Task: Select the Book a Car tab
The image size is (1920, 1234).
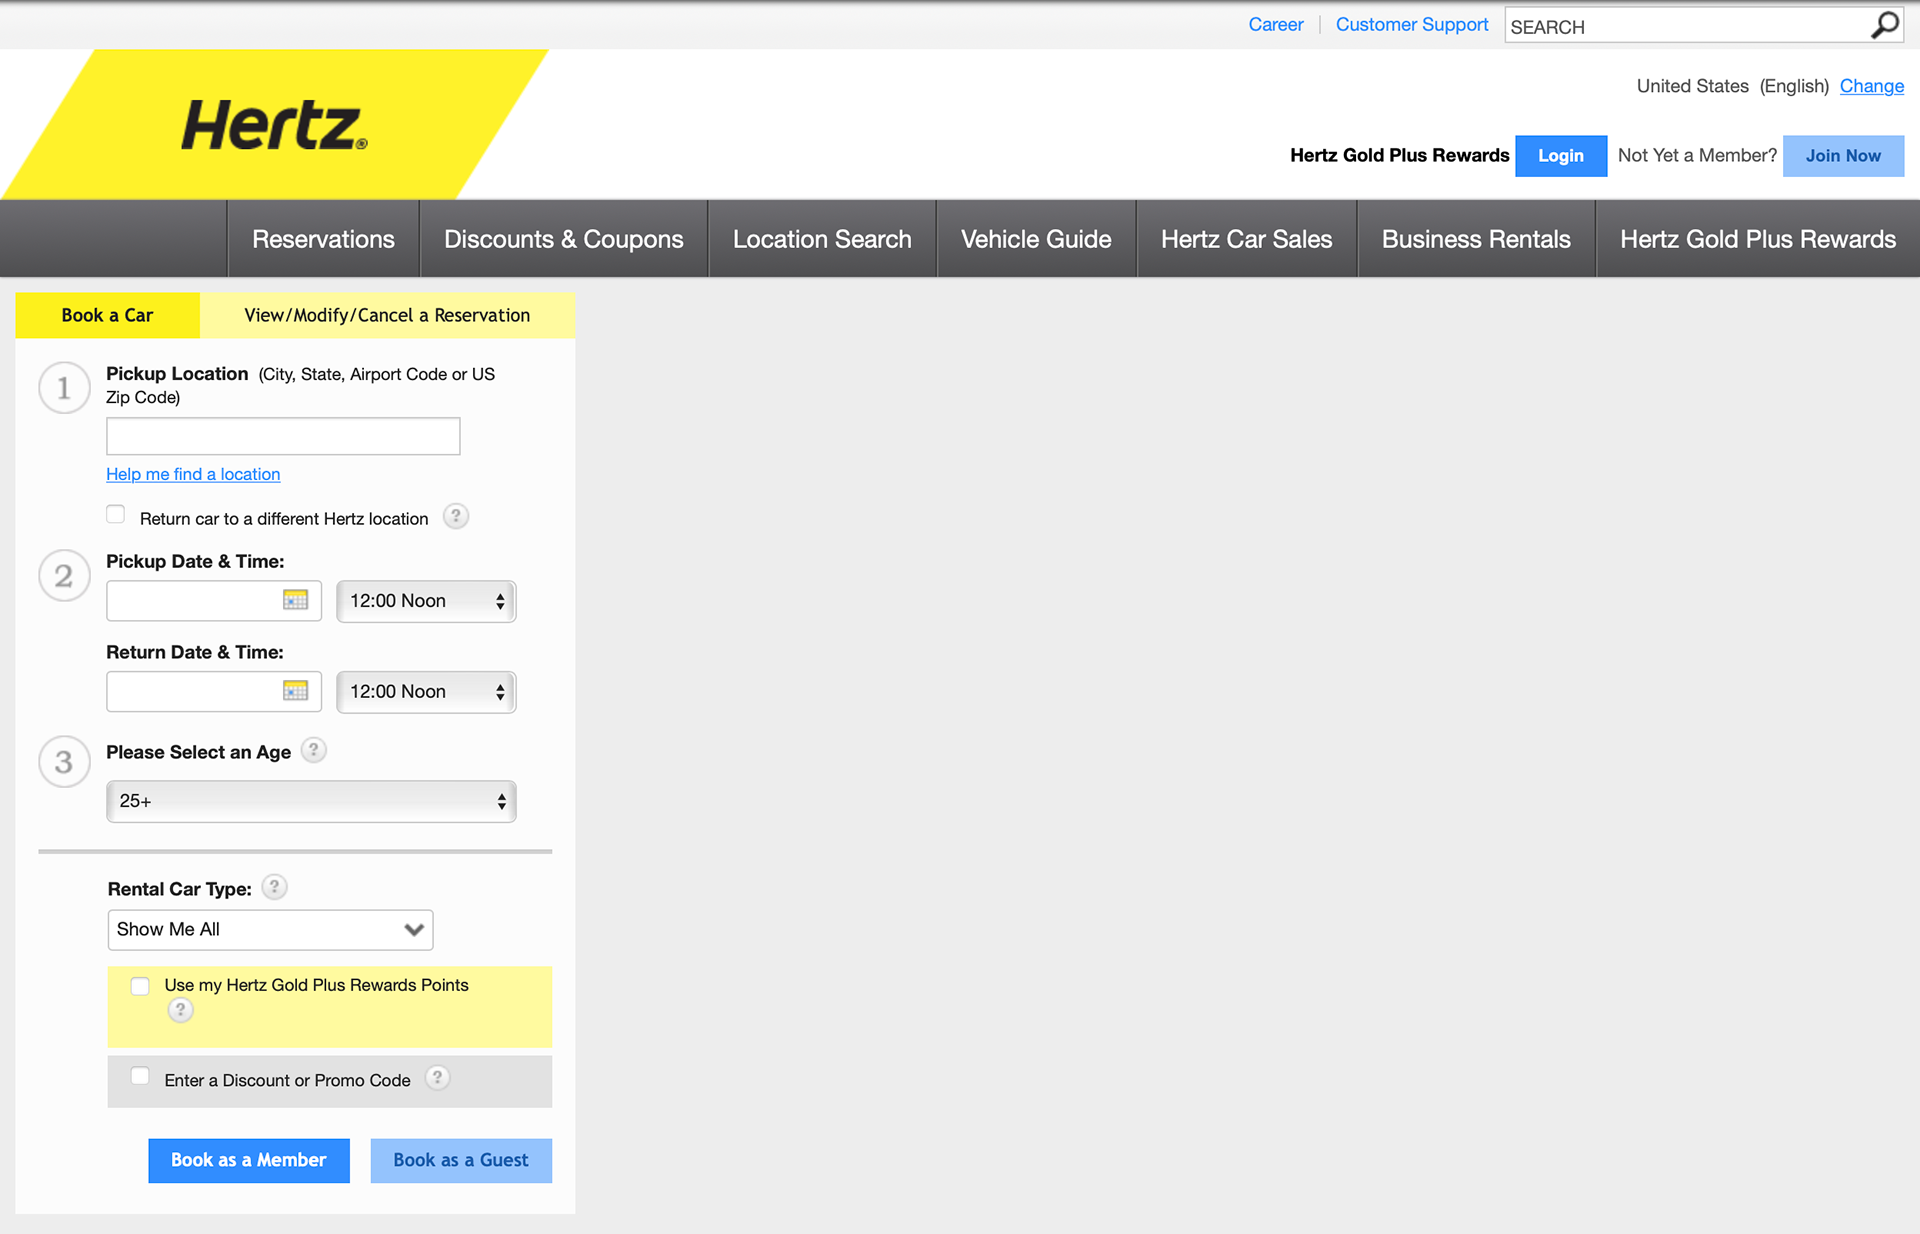Action: click(x=107, y=315)
